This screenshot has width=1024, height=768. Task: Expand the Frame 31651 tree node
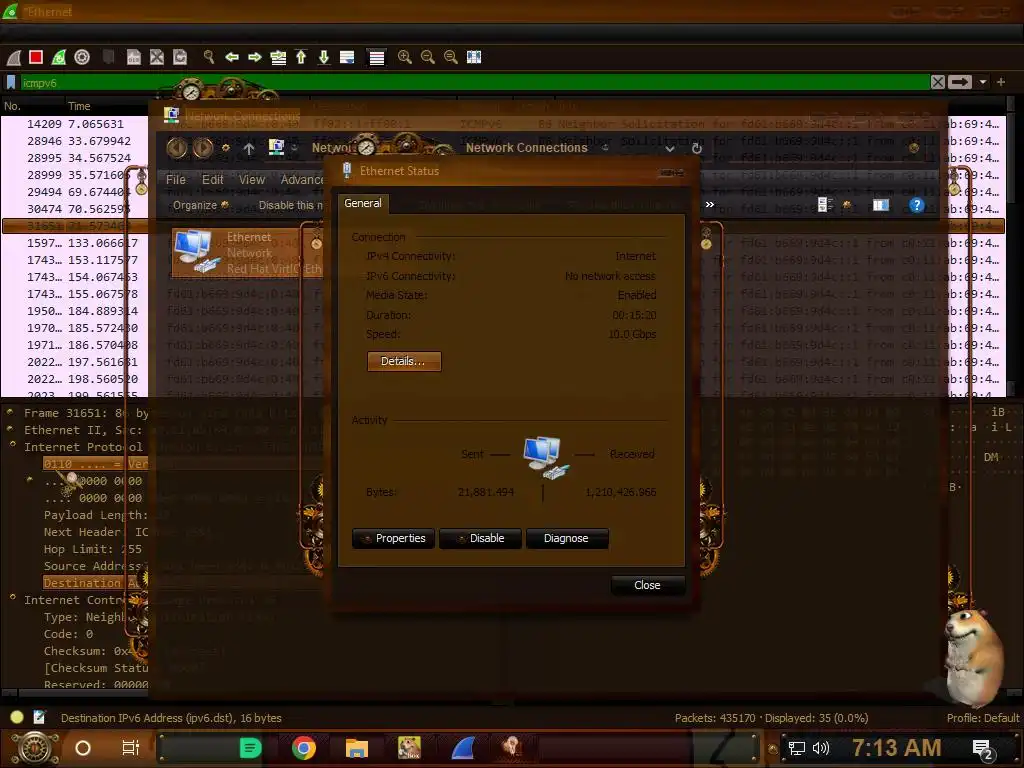(x=10, y=412)
